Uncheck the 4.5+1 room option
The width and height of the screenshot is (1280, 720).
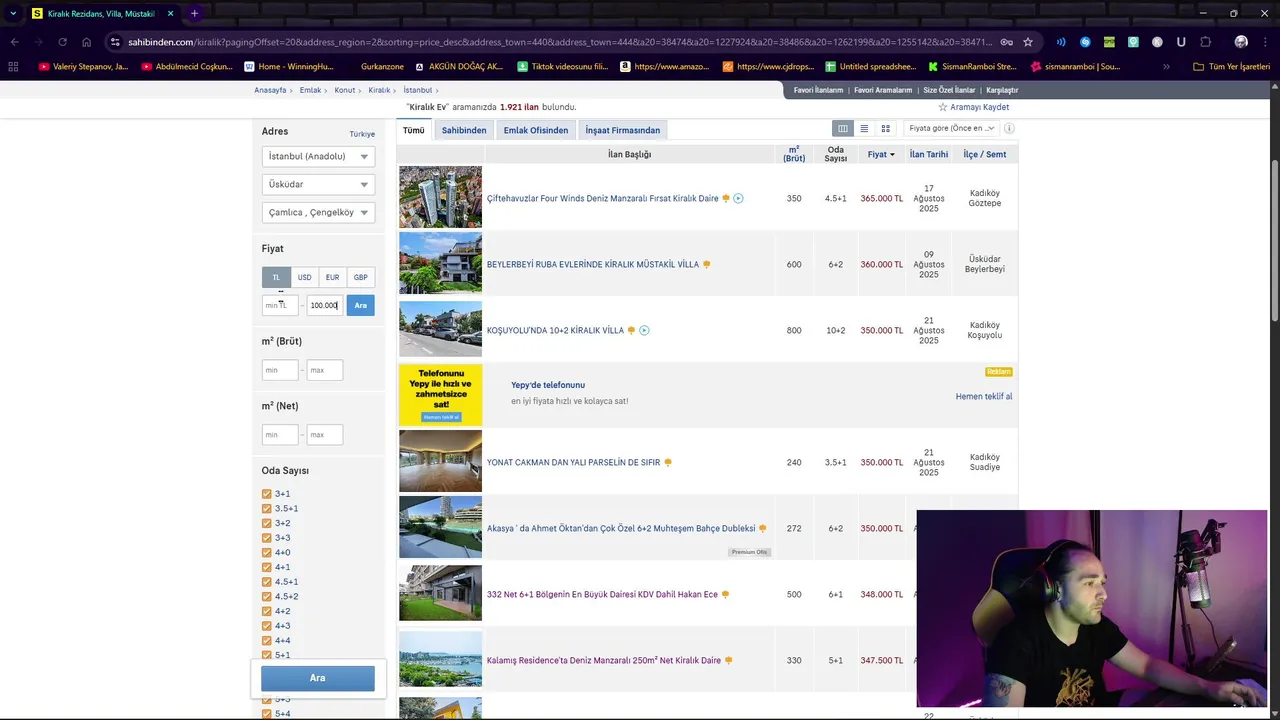(x=267, y=582)
